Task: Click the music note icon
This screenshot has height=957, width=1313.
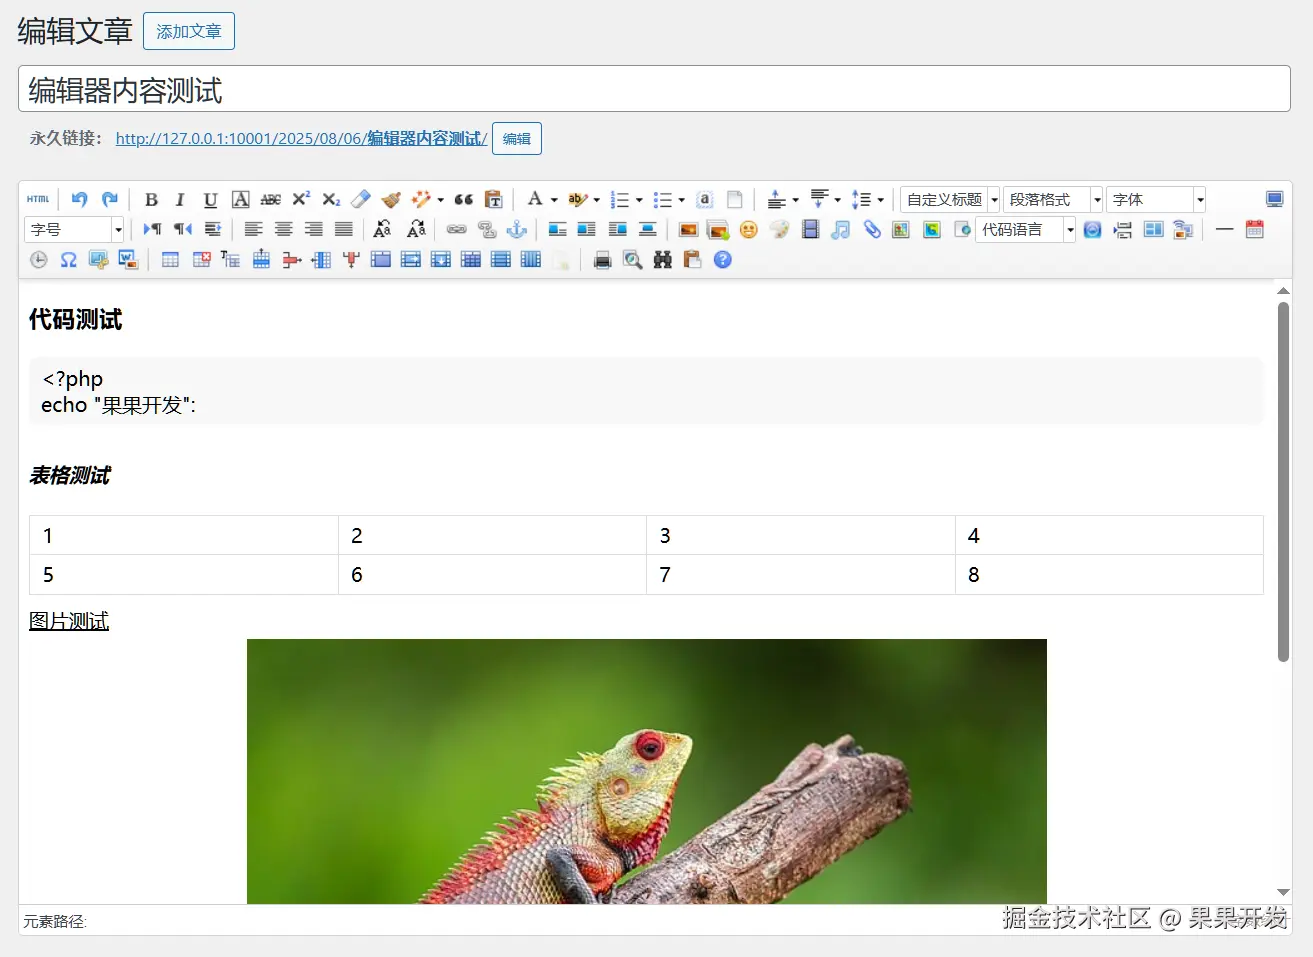Action: click(841, 230)
